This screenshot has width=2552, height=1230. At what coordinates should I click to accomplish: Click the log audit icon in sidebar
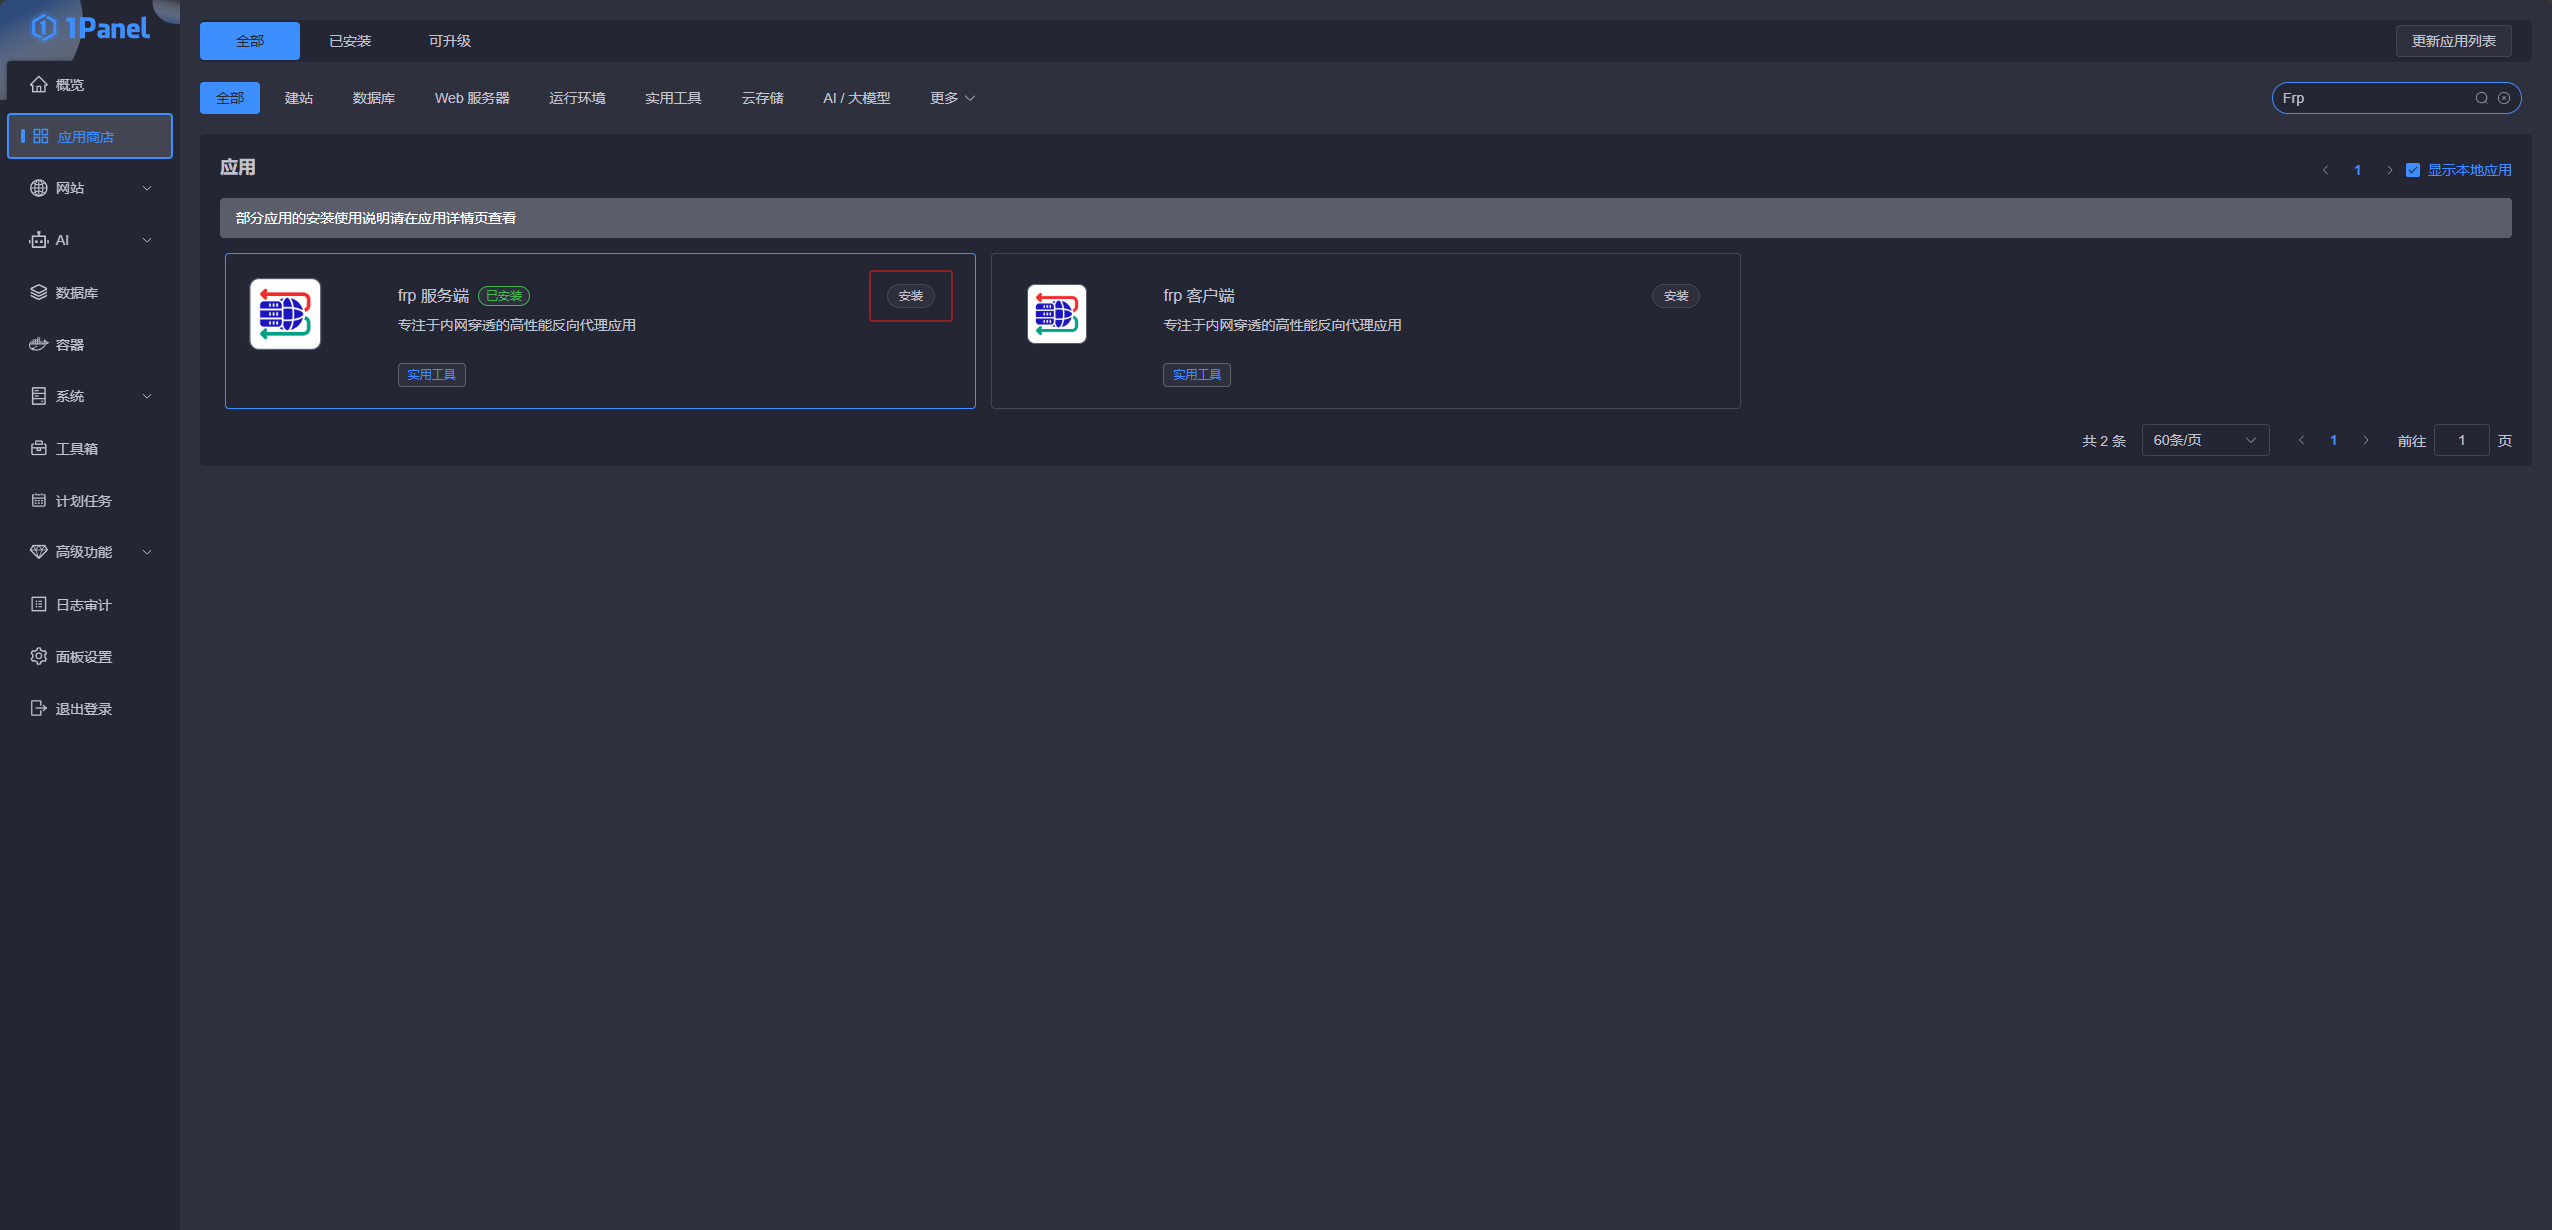[38, 604]
